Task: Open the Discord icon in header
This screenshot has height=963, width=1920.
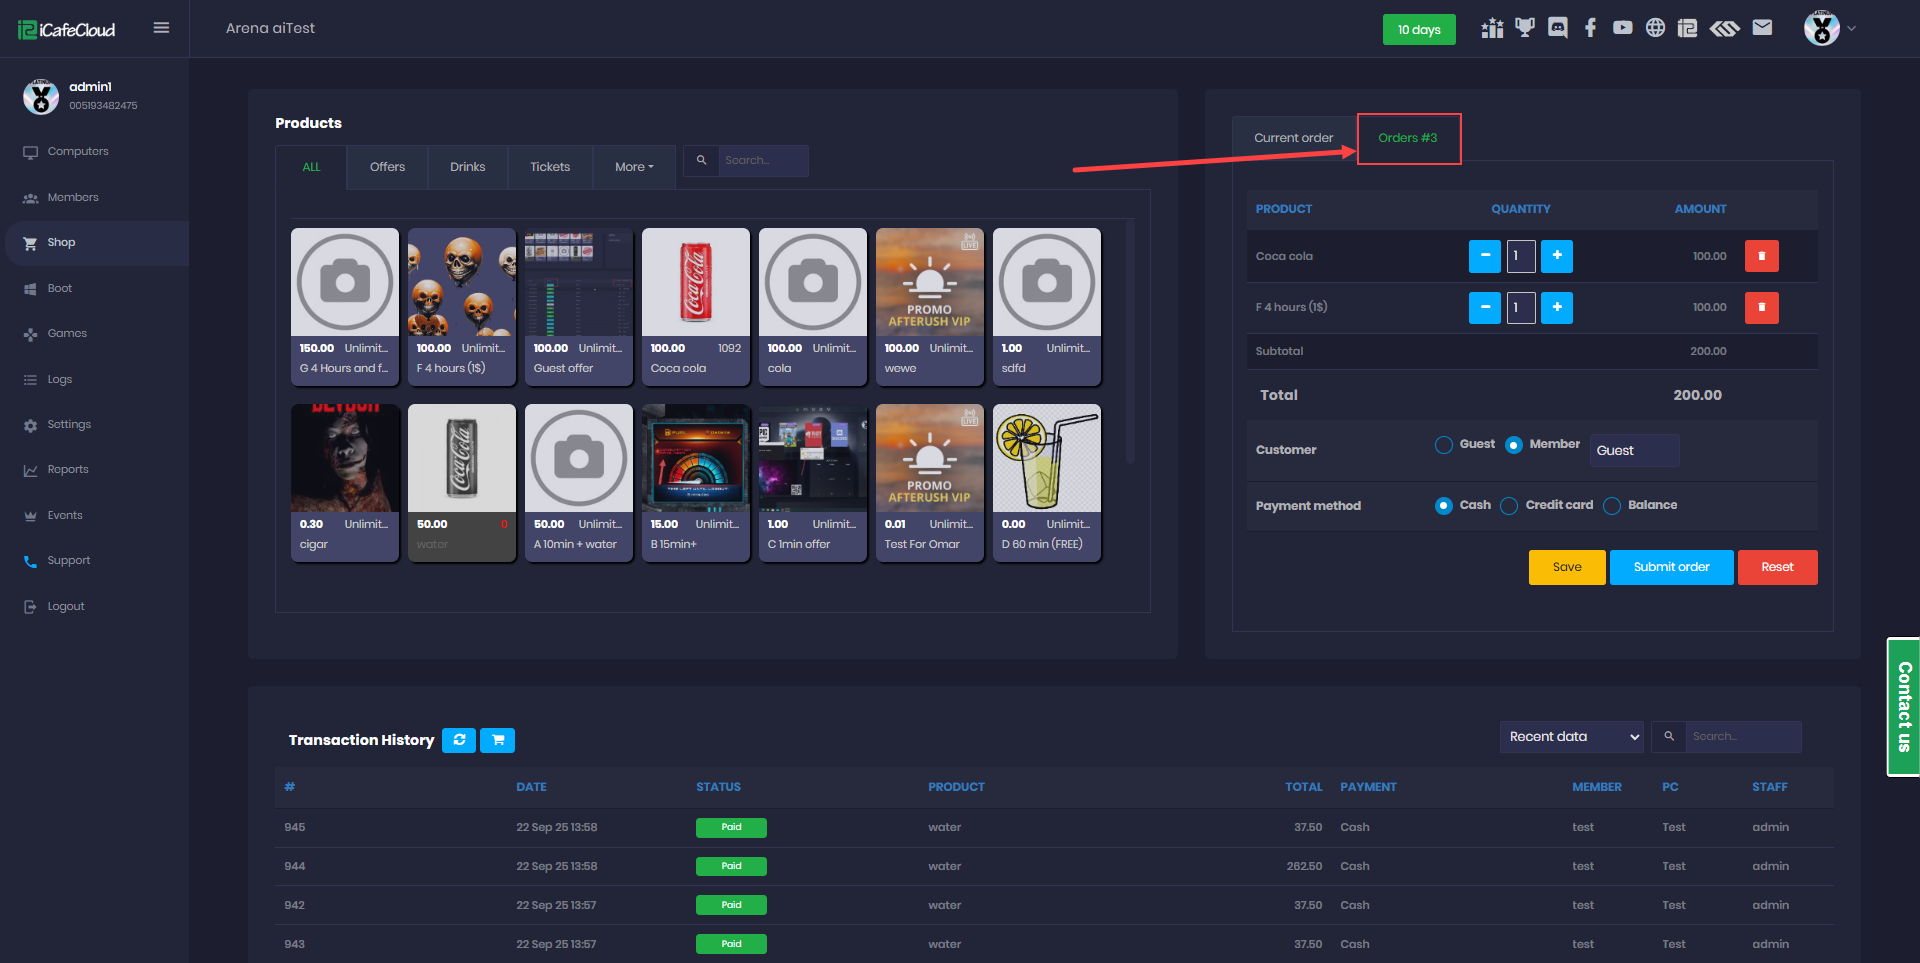Action: pyautogui.click(x=1557, y=28)
